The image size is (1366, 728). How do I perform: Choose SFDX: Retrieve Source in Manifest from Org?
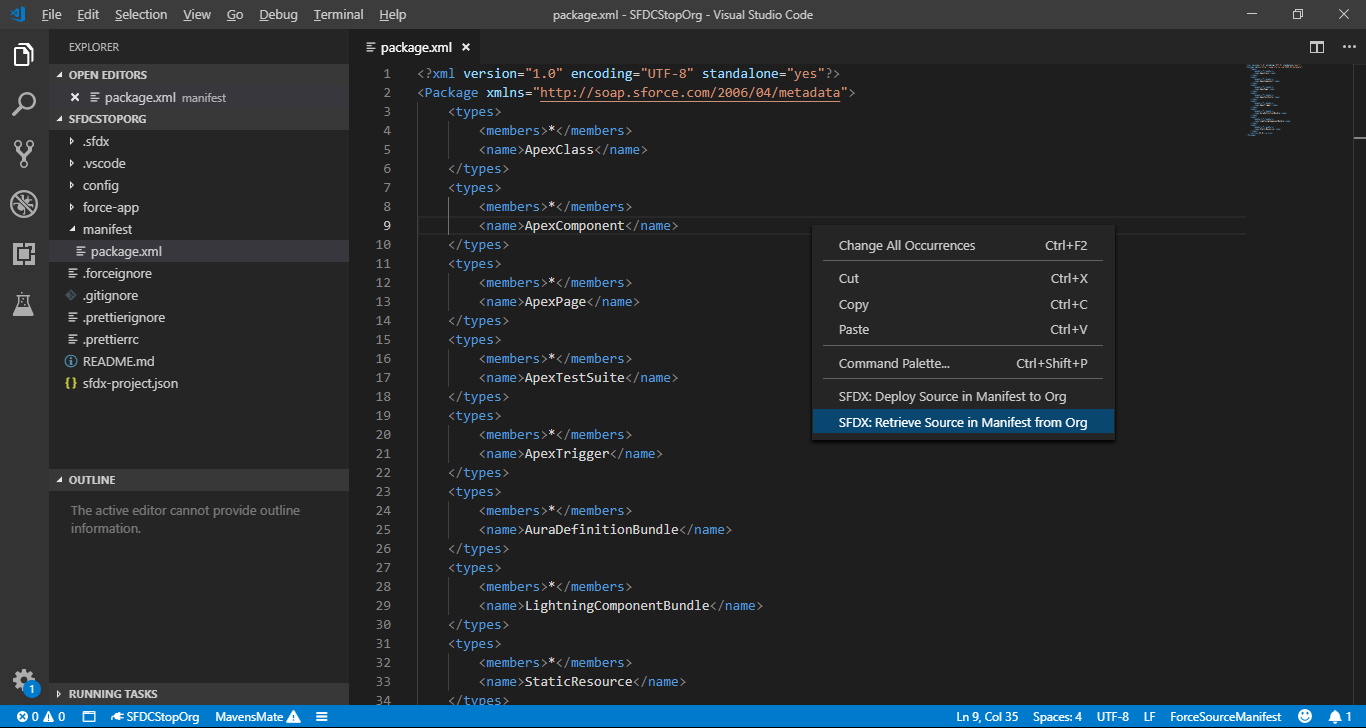click(962, 421)
